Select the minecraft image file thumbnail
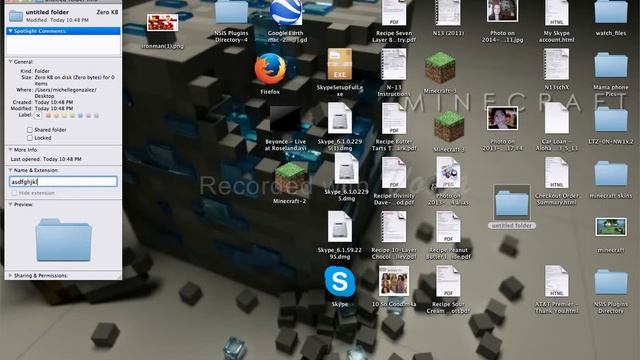 [611, 227]
